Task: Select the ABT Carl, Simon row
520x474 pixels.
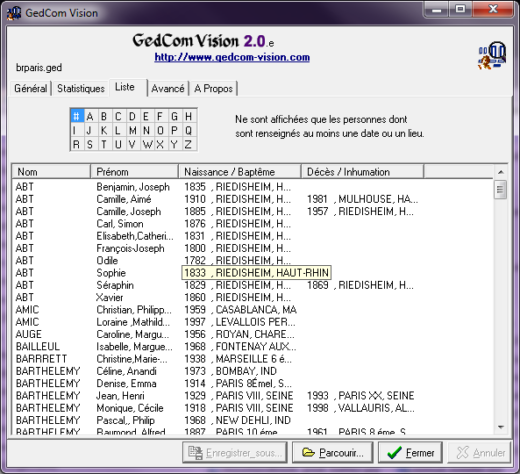Action: pyautogui.click(x=252, y=224)
